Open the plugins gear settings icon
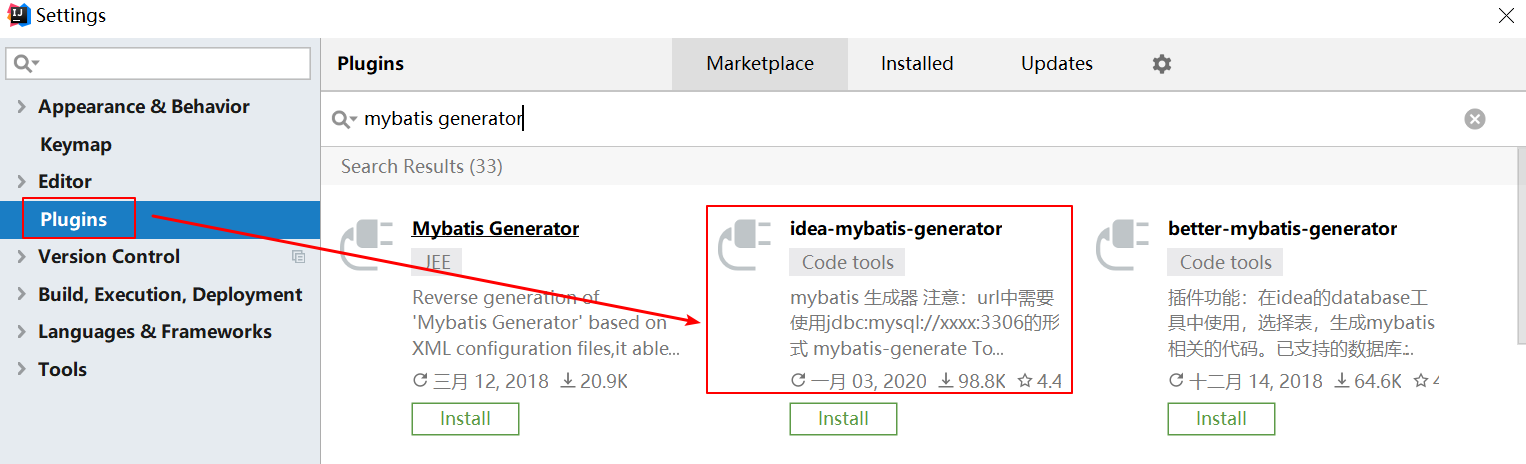 [x=1161, y=64]
